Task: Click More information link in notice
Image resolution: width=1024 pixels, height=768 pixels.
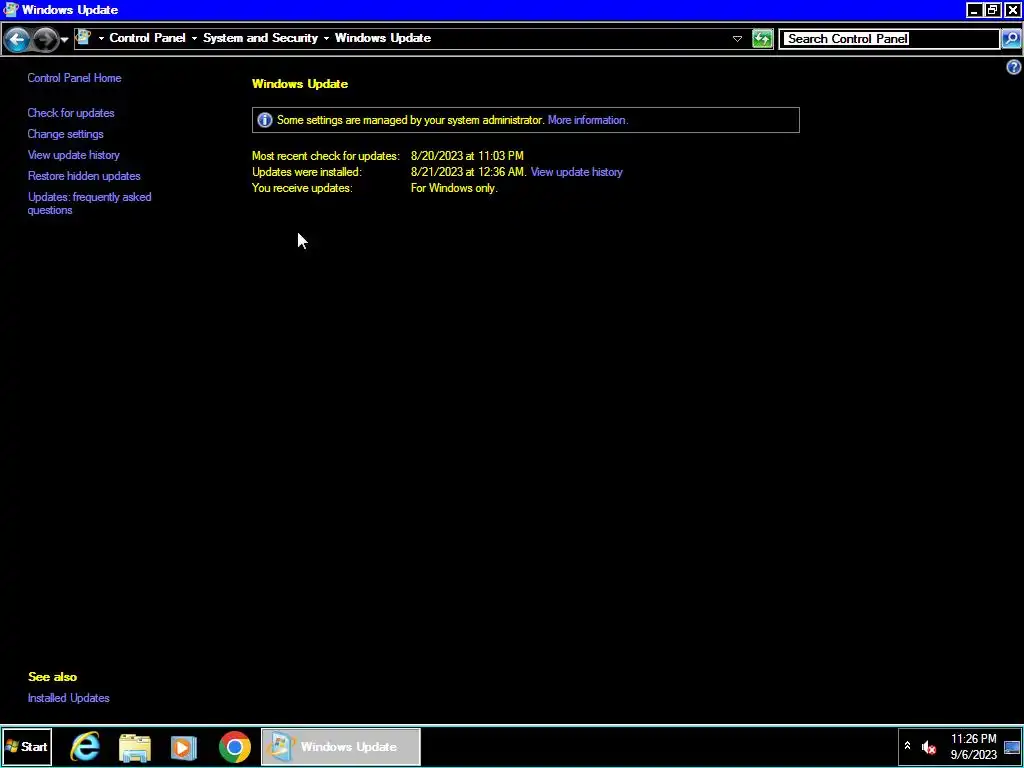Action: pyautogui.click(x=588, y=120)
